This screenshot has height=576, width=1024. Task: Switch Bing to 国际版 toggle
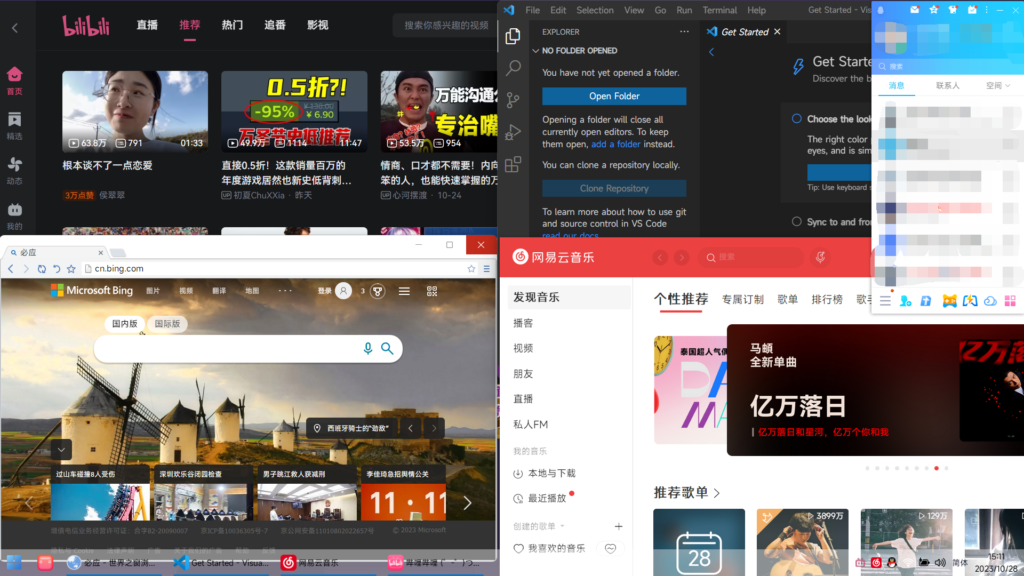pos(167,324)
